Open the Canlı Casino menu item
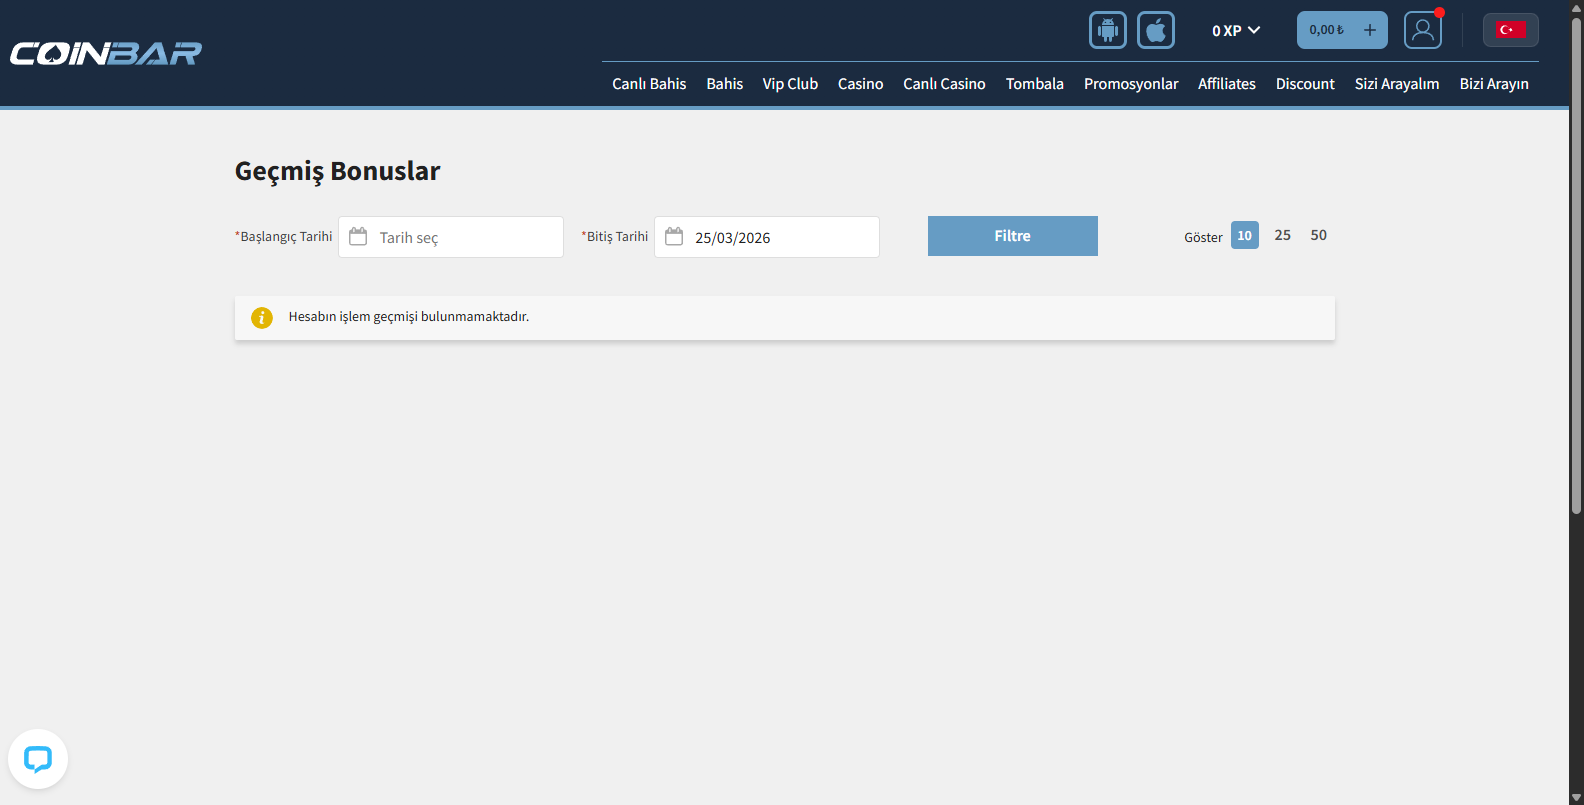 (x=944, y=84)
